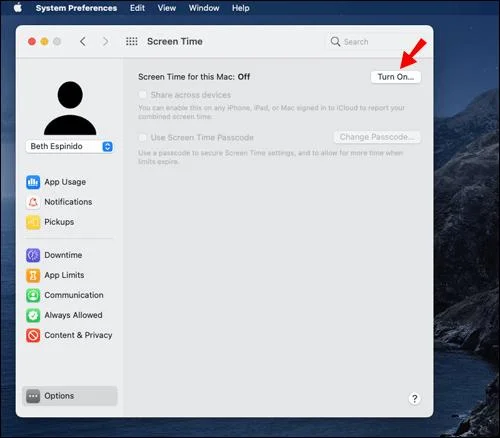The image size is (500, 438).
Task: Select the Communication label
Action: coord(74,295)
